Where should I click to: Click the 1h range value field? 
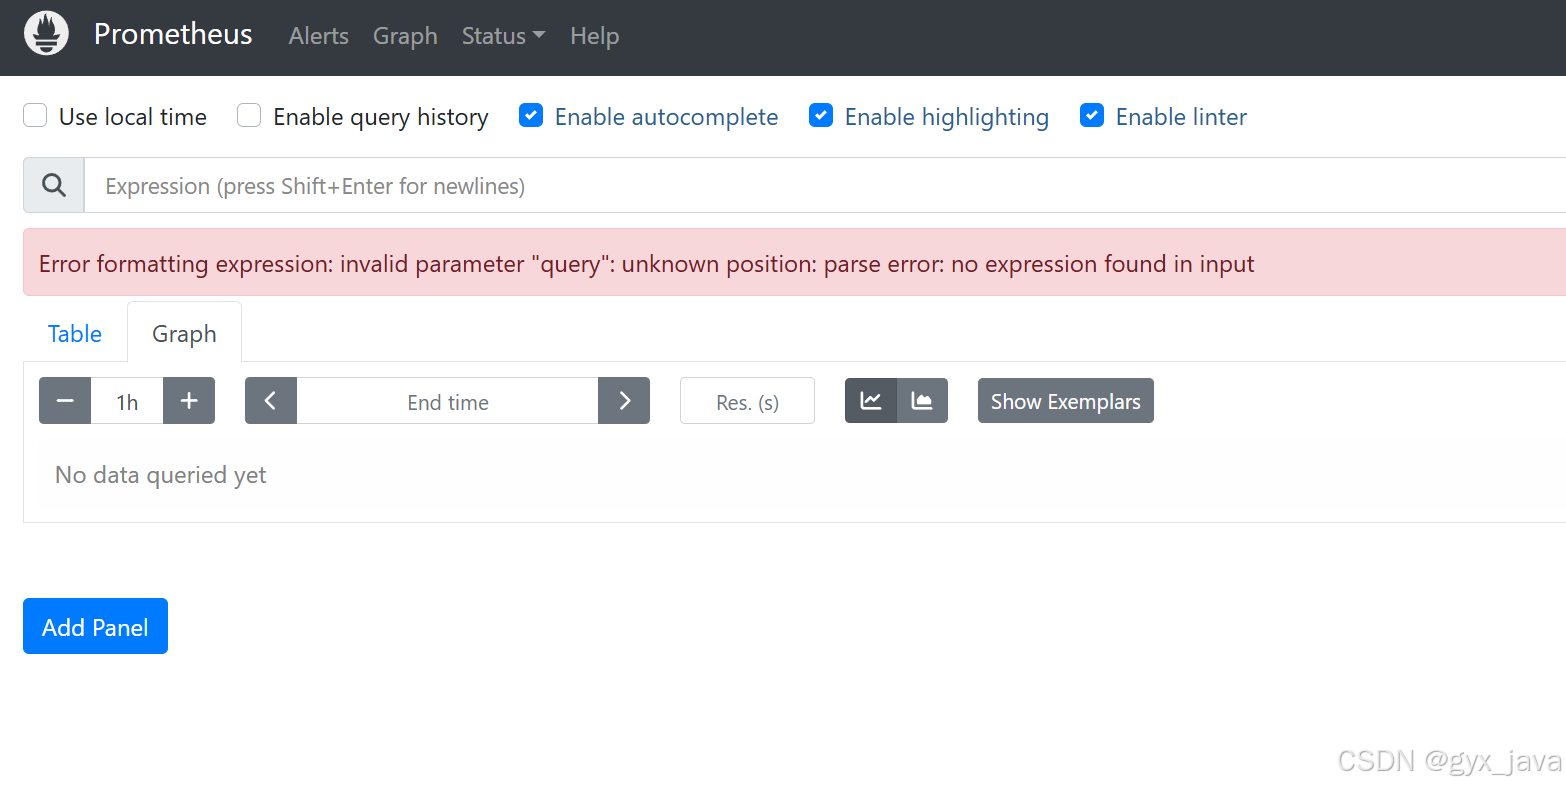click(127, 401)
